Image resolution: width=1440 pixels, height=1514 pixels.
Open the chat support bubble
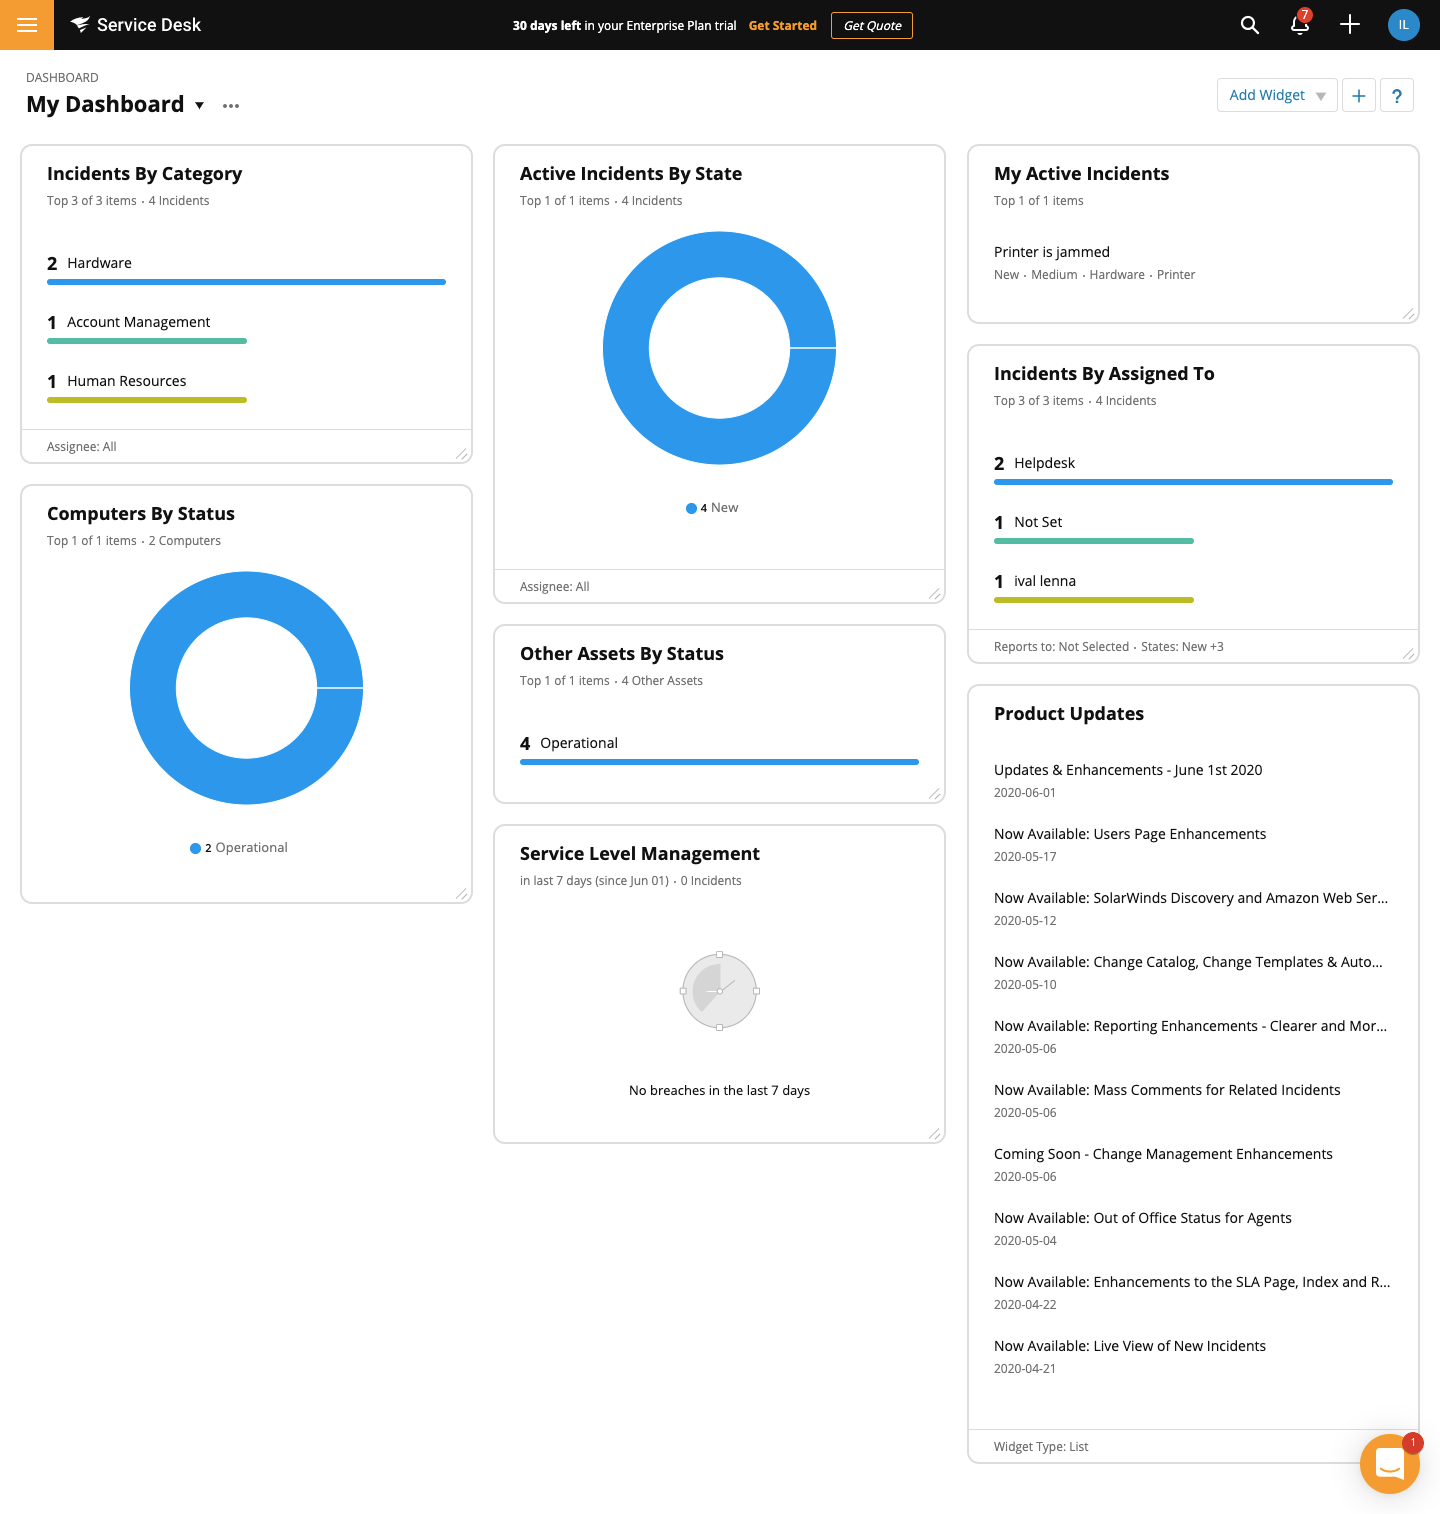point(1390,1464)
